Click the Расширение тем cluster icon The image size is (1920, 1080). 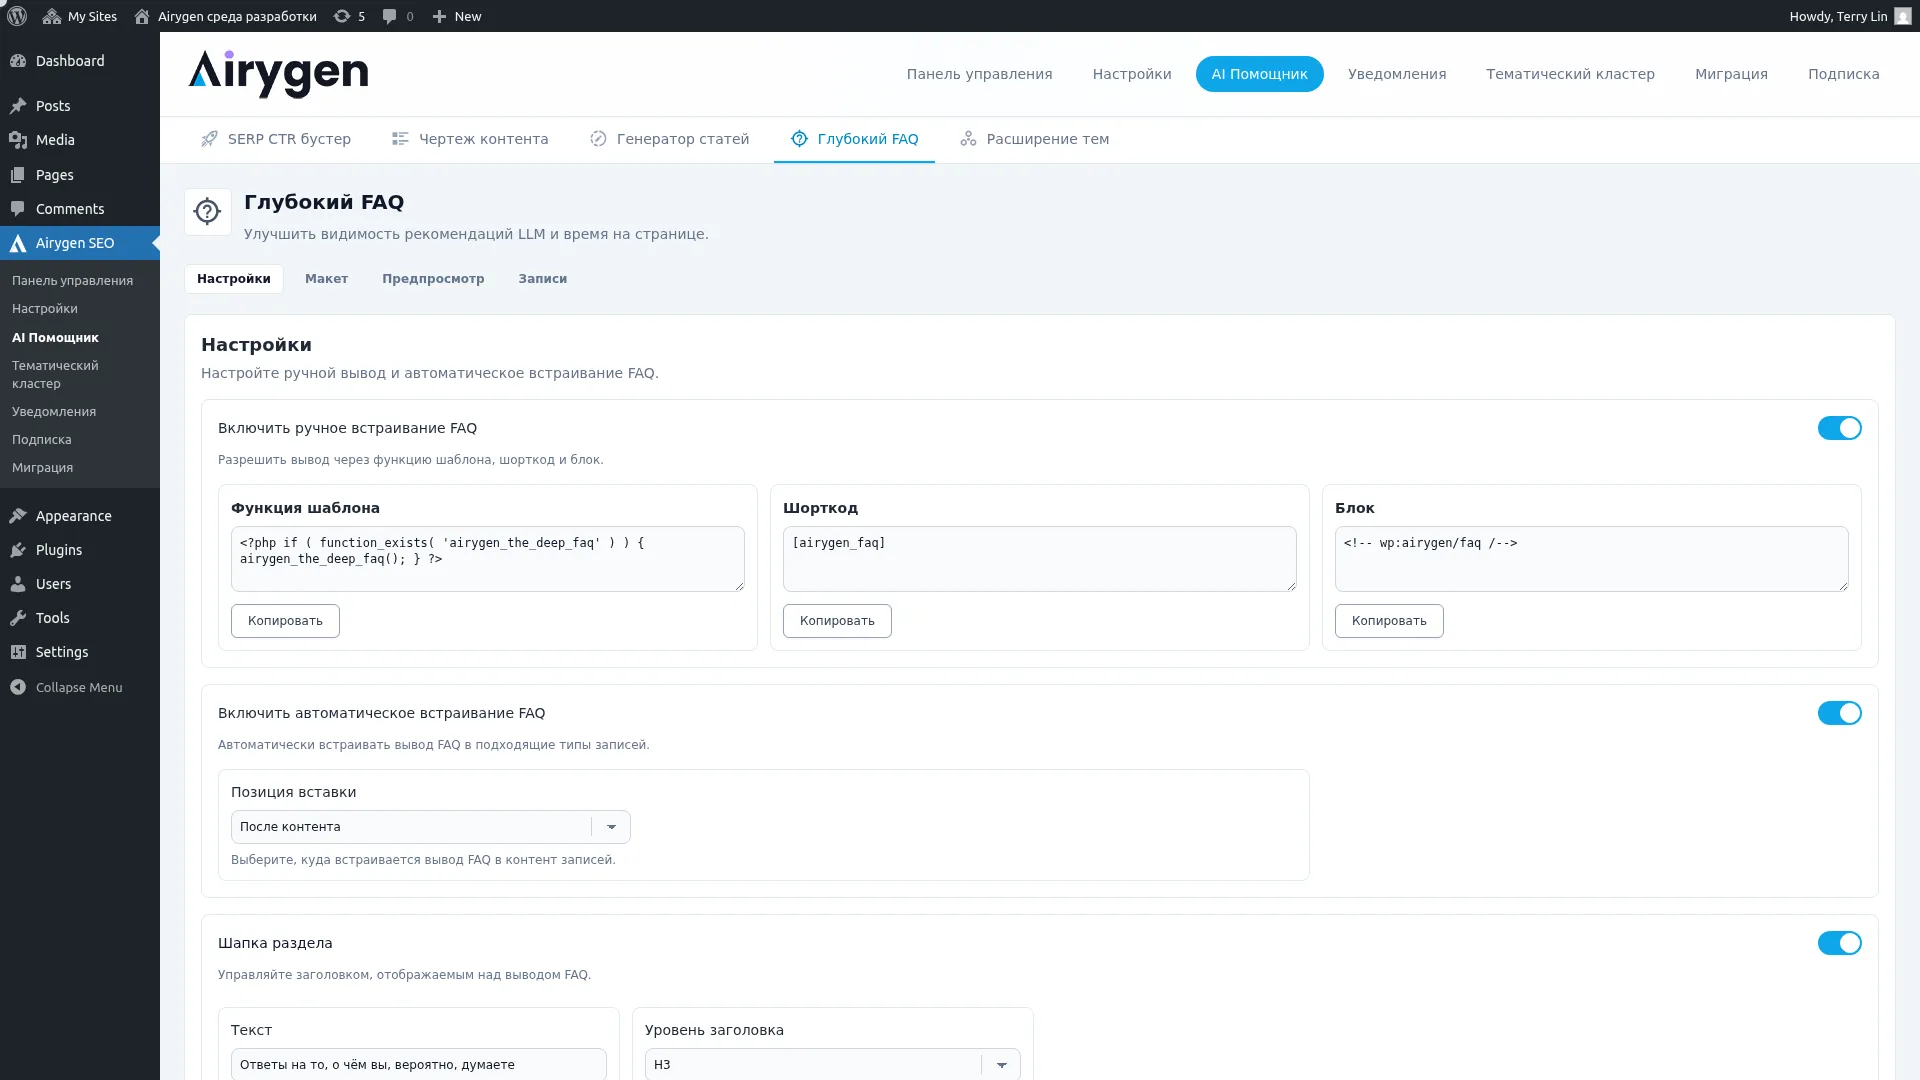(x=968, y=139)
